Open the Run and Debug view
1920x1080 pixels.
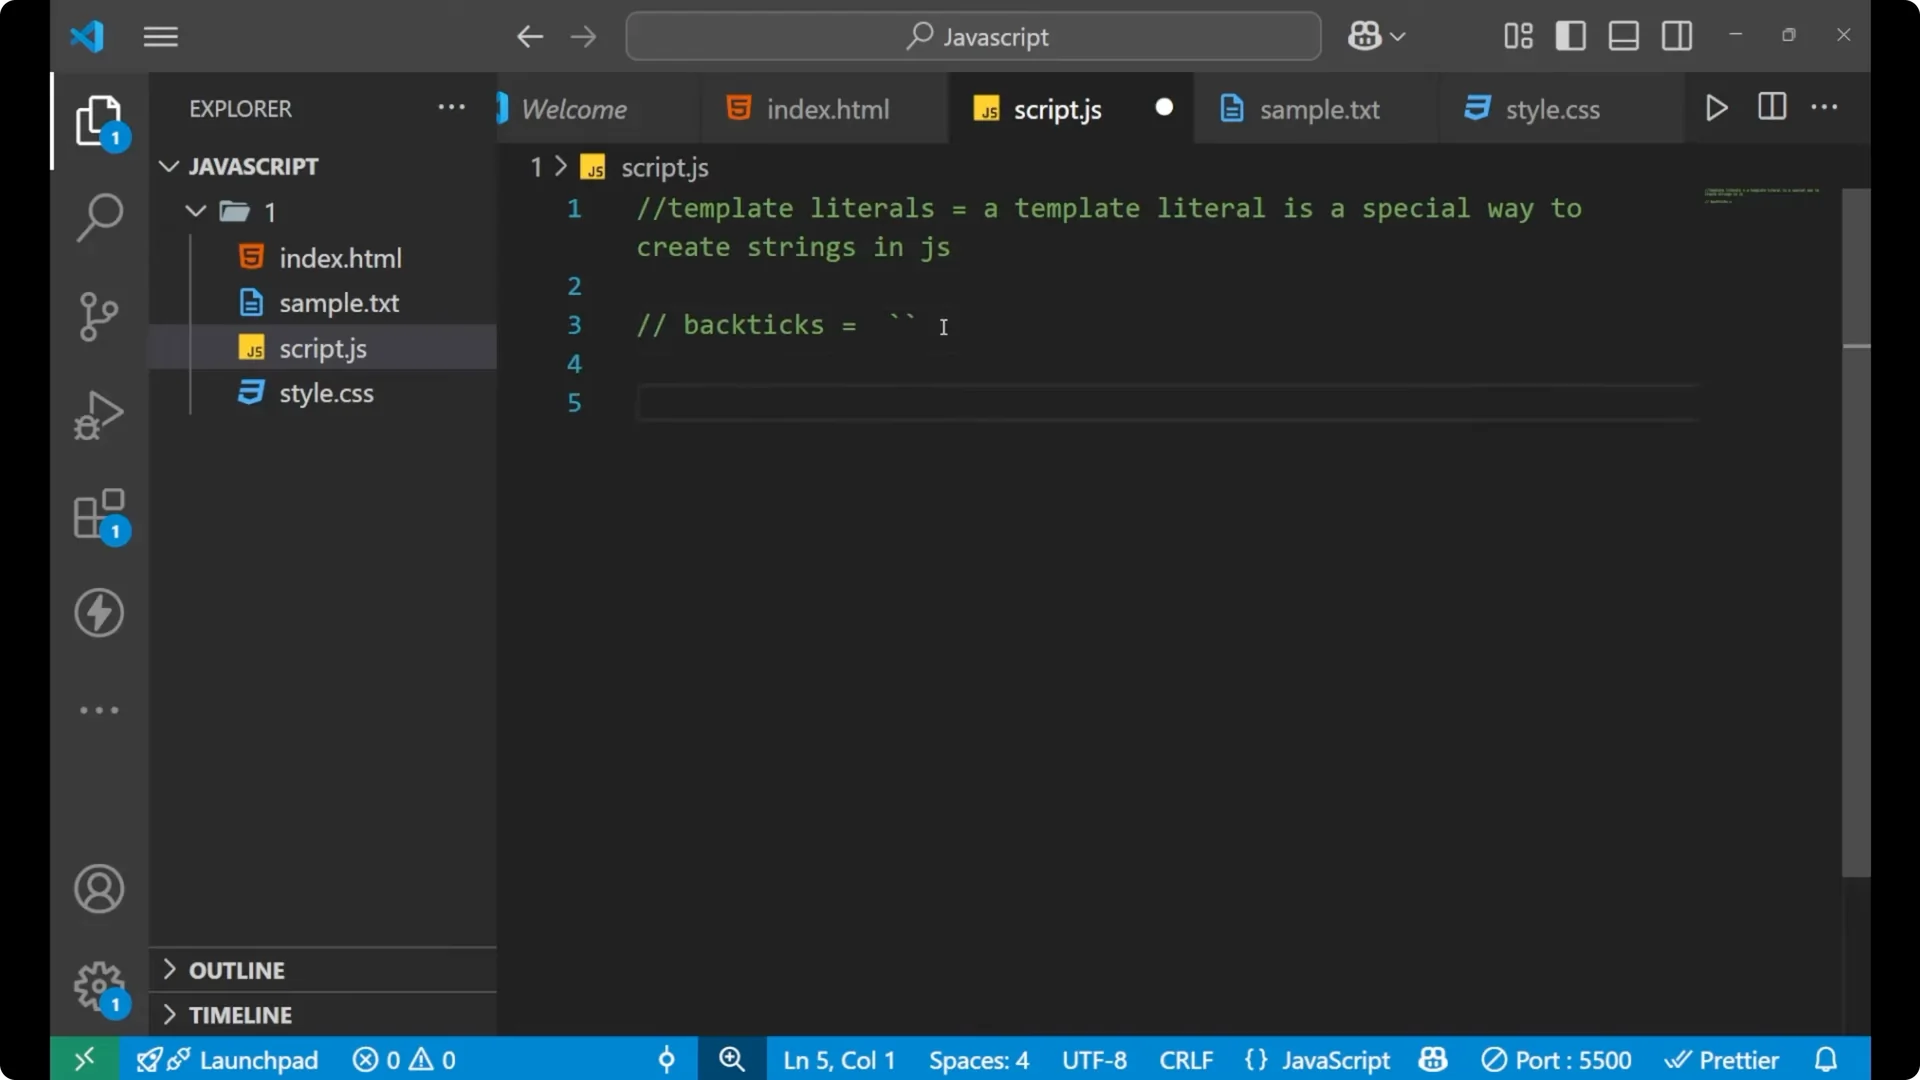98,414
